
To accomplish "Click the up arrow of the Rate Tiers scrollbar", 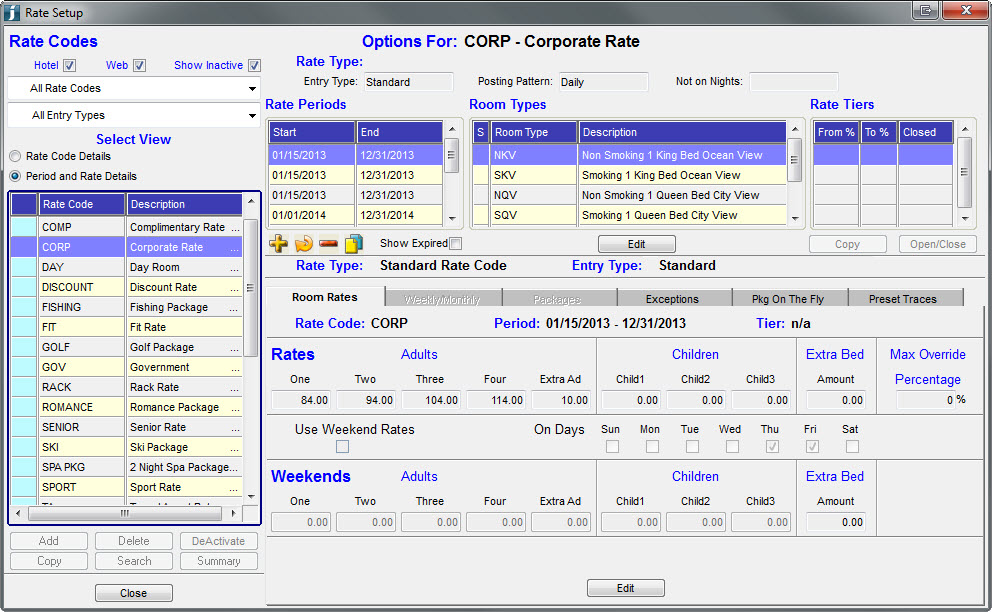I will pyautogui.click(x=964, y=129).
